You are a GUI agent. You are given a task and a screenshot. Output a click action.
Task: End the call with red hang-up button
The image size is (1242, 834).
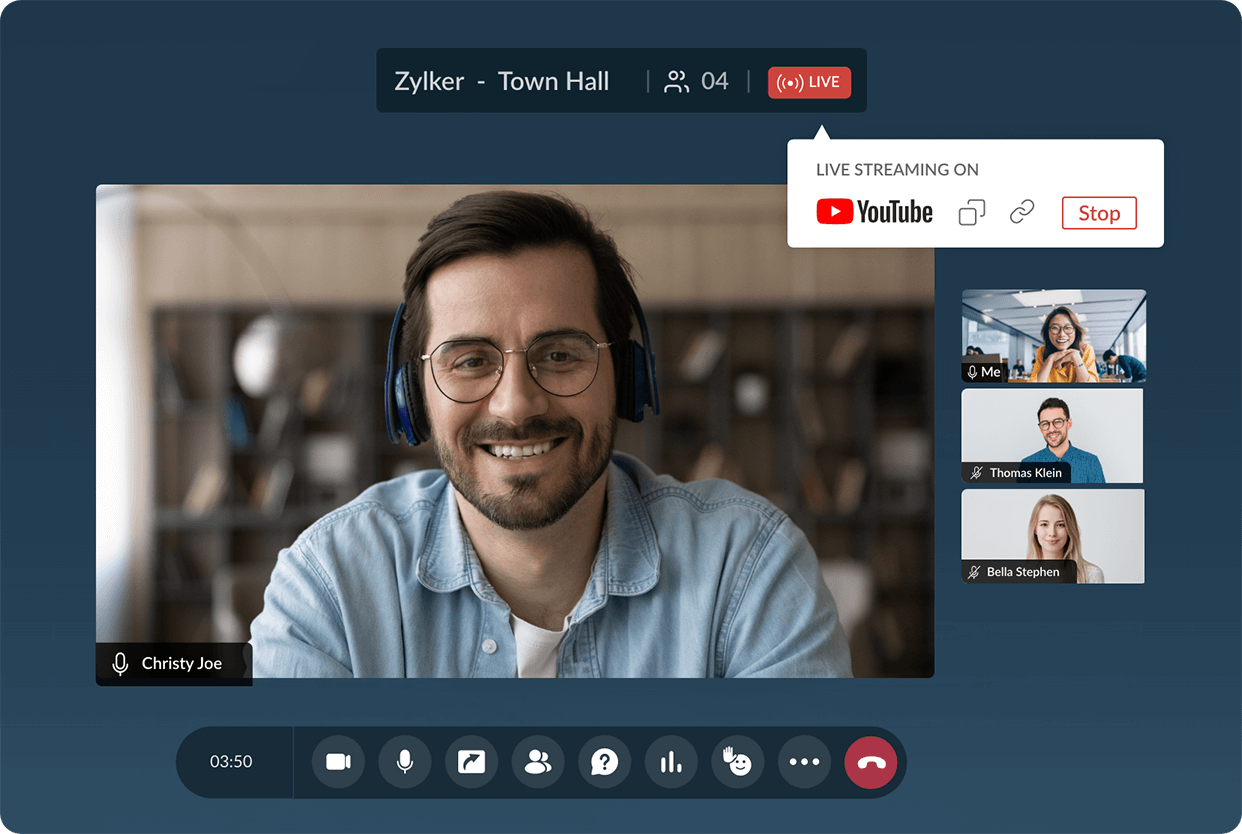tap(871, 762)
